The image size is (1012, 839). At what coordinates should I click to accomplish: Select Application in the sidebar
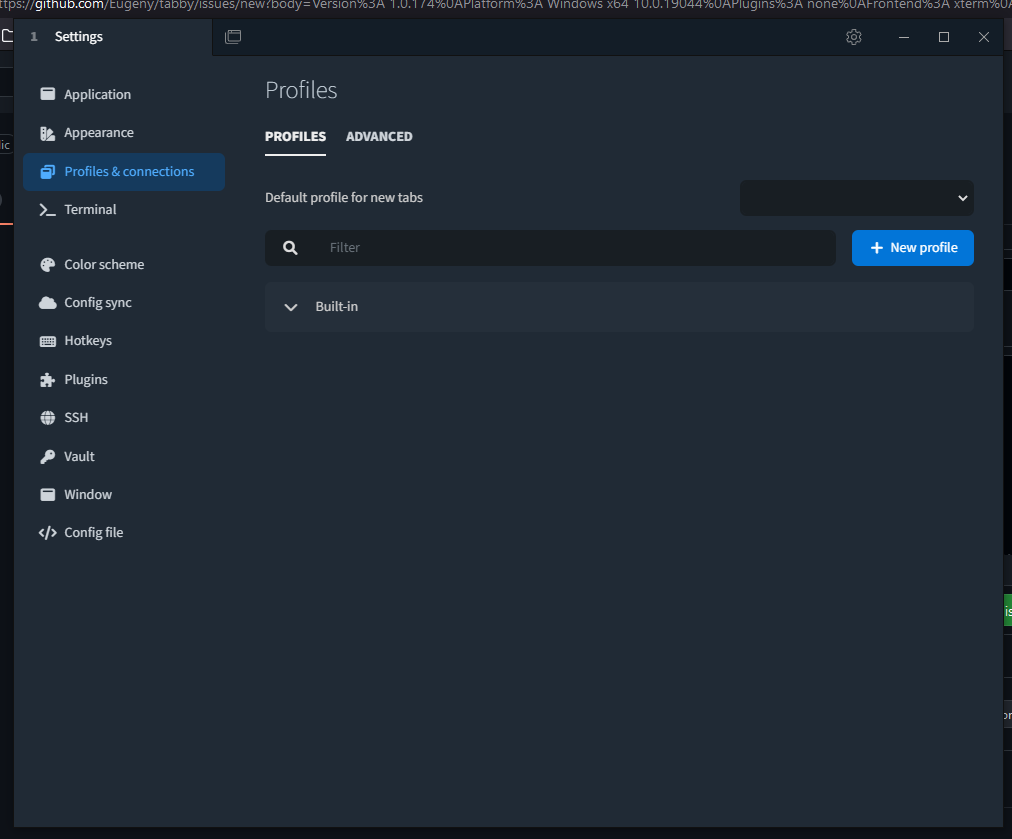97,94
